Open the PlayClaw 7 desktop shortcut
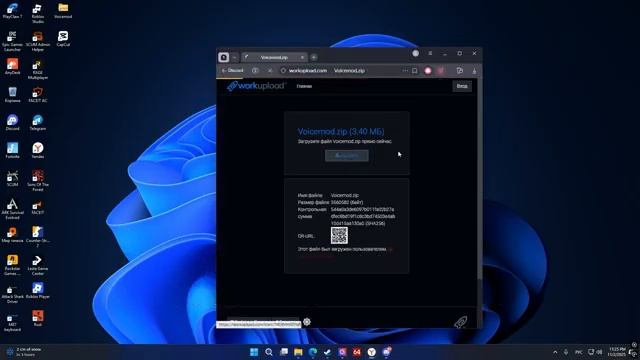This screenshot has width=640, height=360. (12, 11)
